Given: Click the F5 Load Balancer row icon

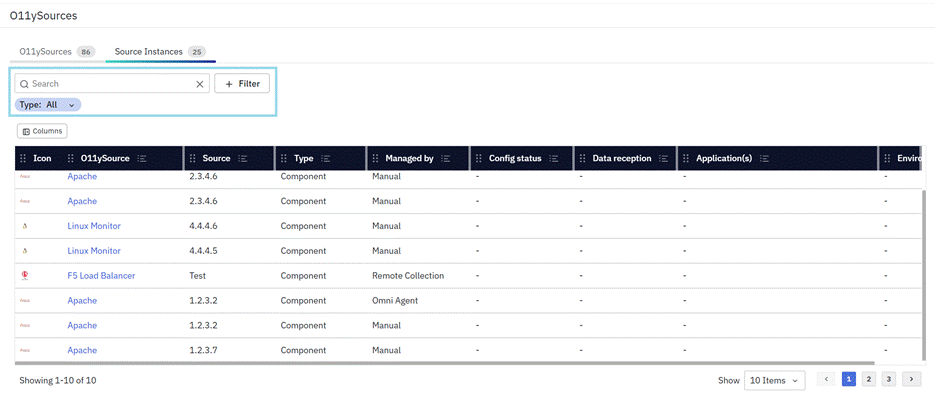Looking at the screenshot, I should coord(24,276).
